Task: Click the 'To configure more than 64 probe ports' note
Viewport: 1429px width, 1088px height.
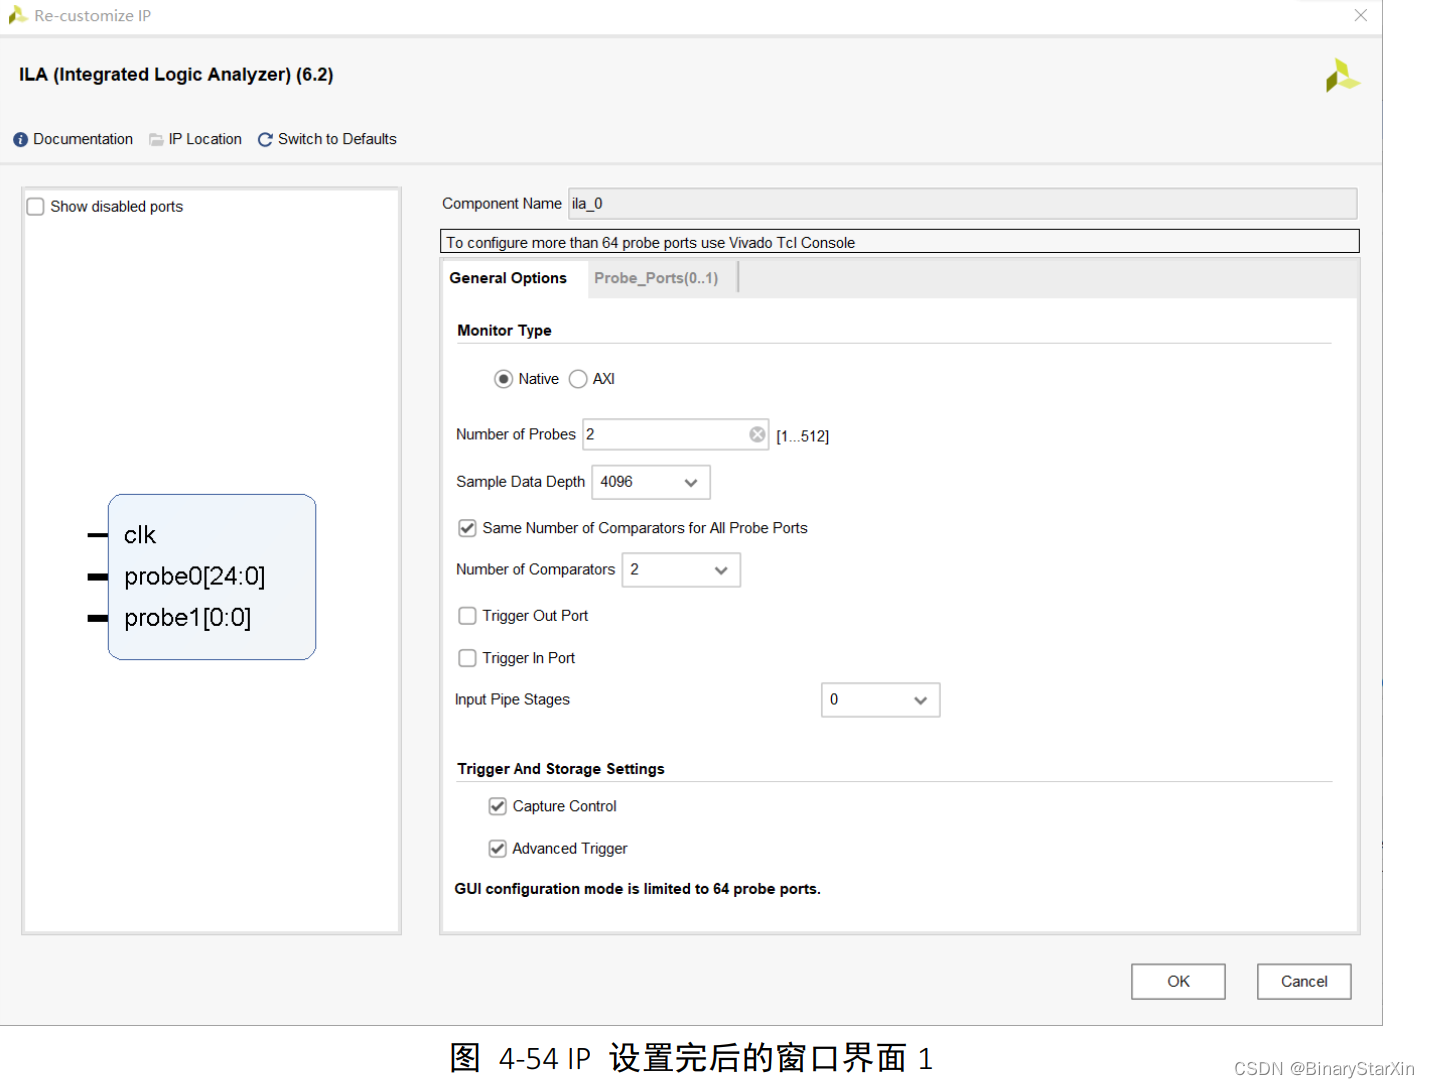Action: pos(899,242)
